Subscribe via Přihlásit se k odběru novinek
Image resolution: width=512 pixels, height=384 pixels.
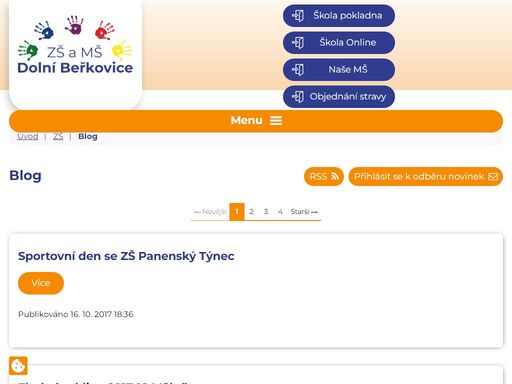(425, 176)
